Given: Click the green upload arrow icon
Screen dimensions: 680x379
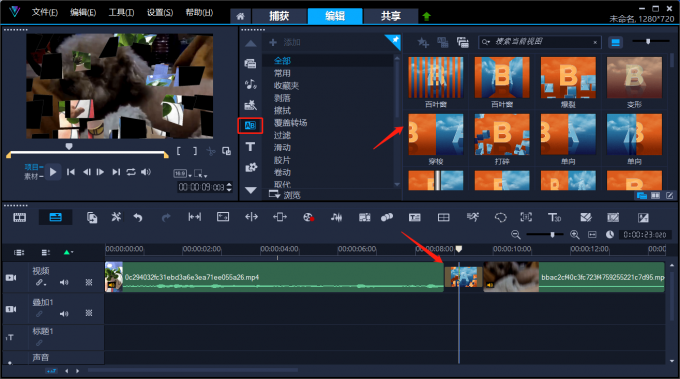Looking at the screenshot, I should 426,16.
